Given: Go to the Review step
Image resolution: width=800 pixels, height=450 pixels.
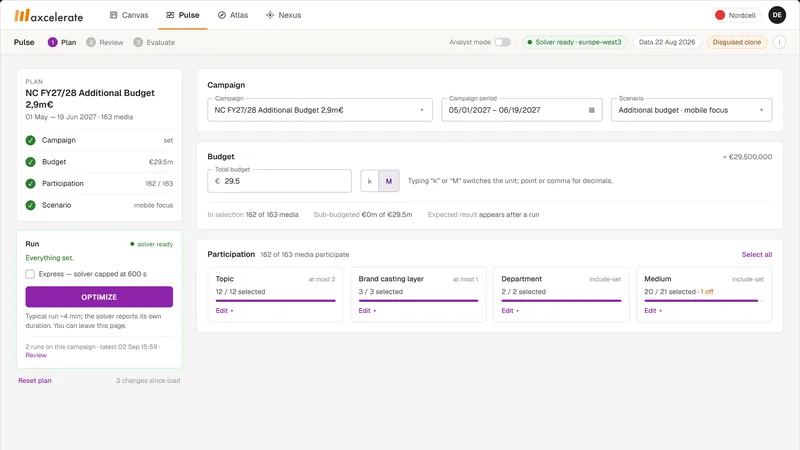Looking at the screenshot, I should [105, 42].
